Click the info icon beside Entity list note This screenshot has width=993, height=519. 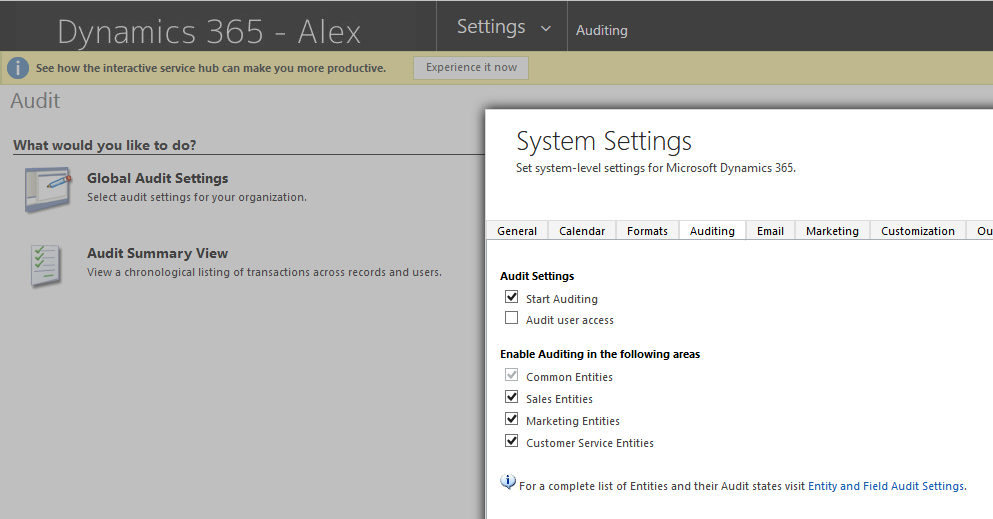click(508, 484)
